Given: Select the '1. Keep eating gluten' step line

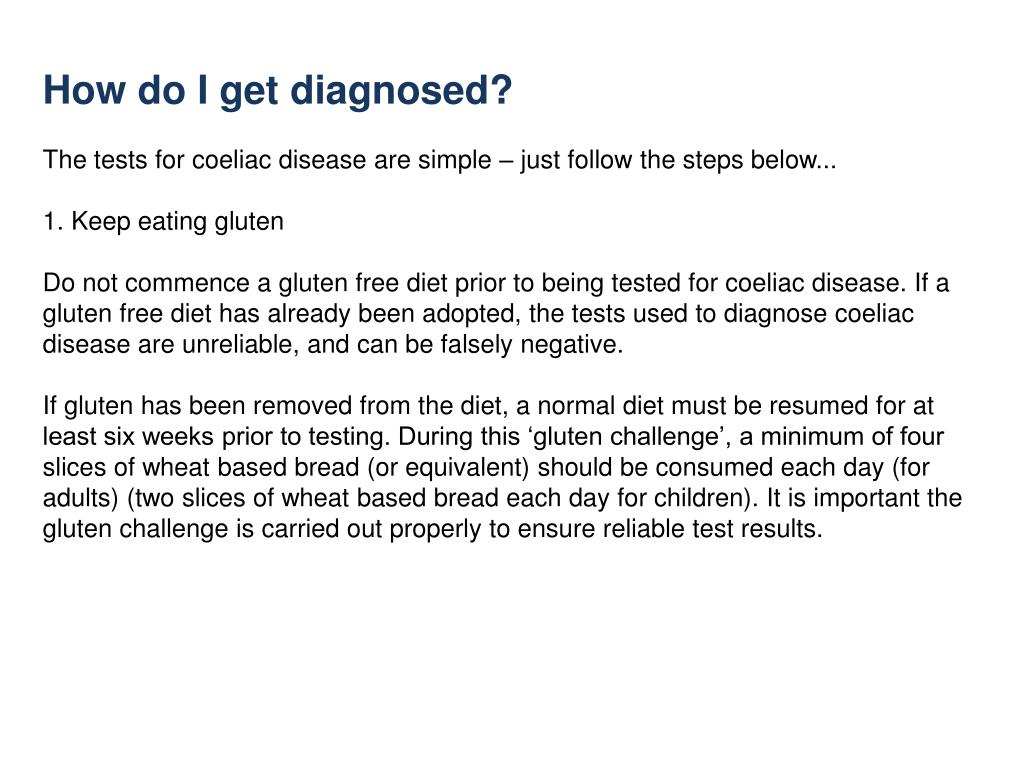Looking at the screenshot, I should tap(163, 222).
